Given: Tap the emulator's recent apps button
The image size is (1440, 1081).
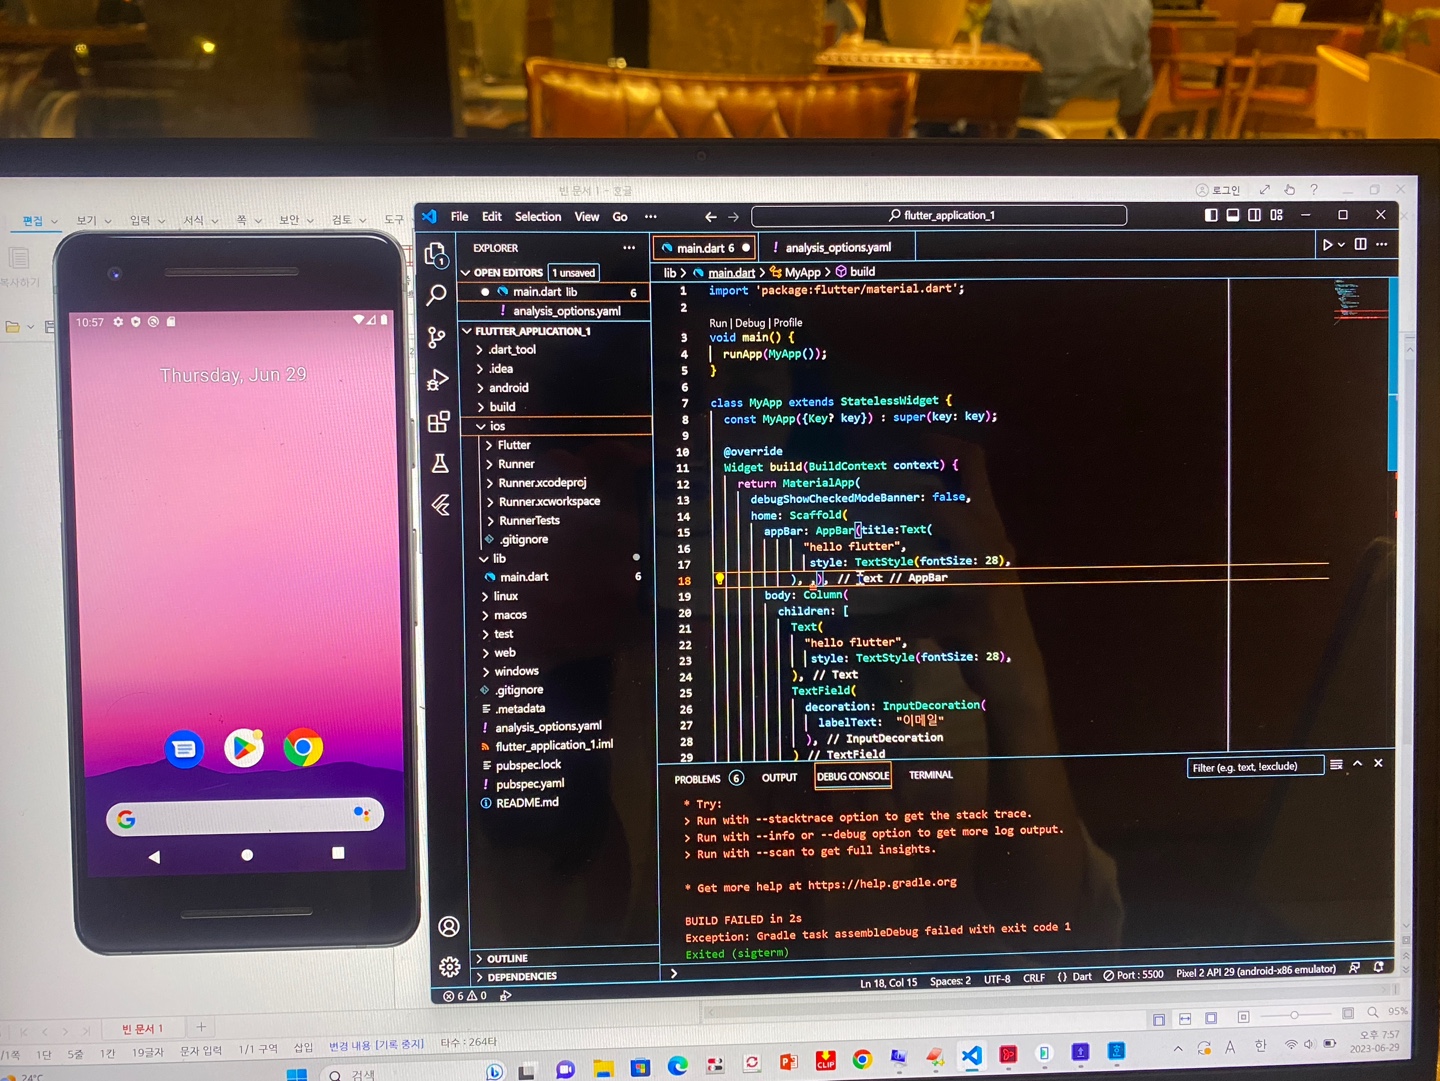Looking at the screenshot, I should tap(338, 853).
